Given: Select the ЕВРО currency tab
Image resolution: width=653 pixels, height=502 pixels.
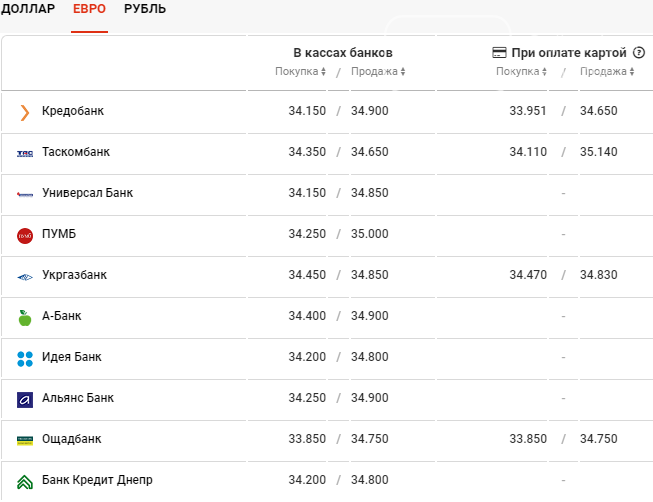Looking at the screenshot, I should click(x=89, y=9).
